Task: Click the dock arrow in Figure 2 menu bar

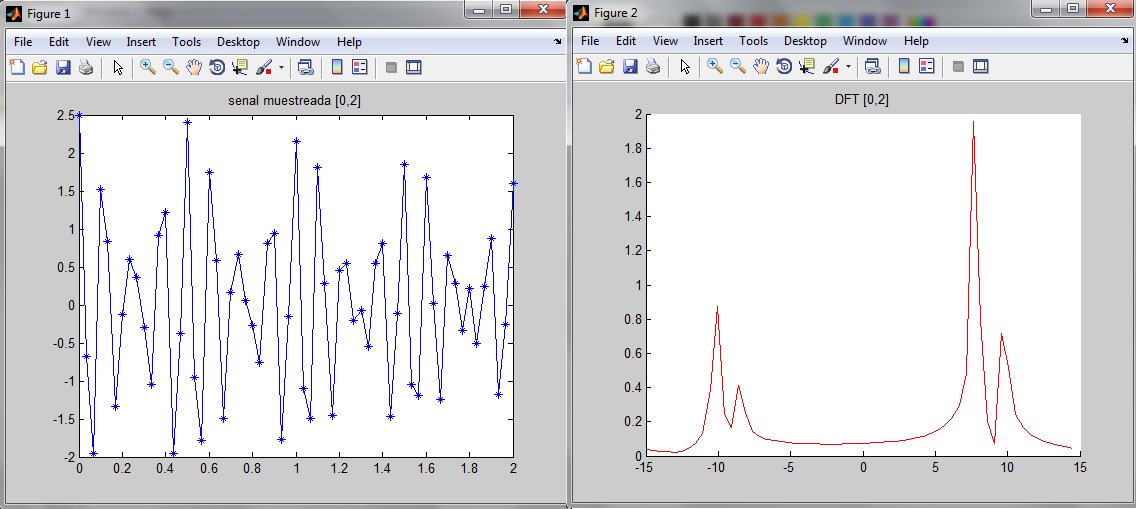Action: [1124, 42]
